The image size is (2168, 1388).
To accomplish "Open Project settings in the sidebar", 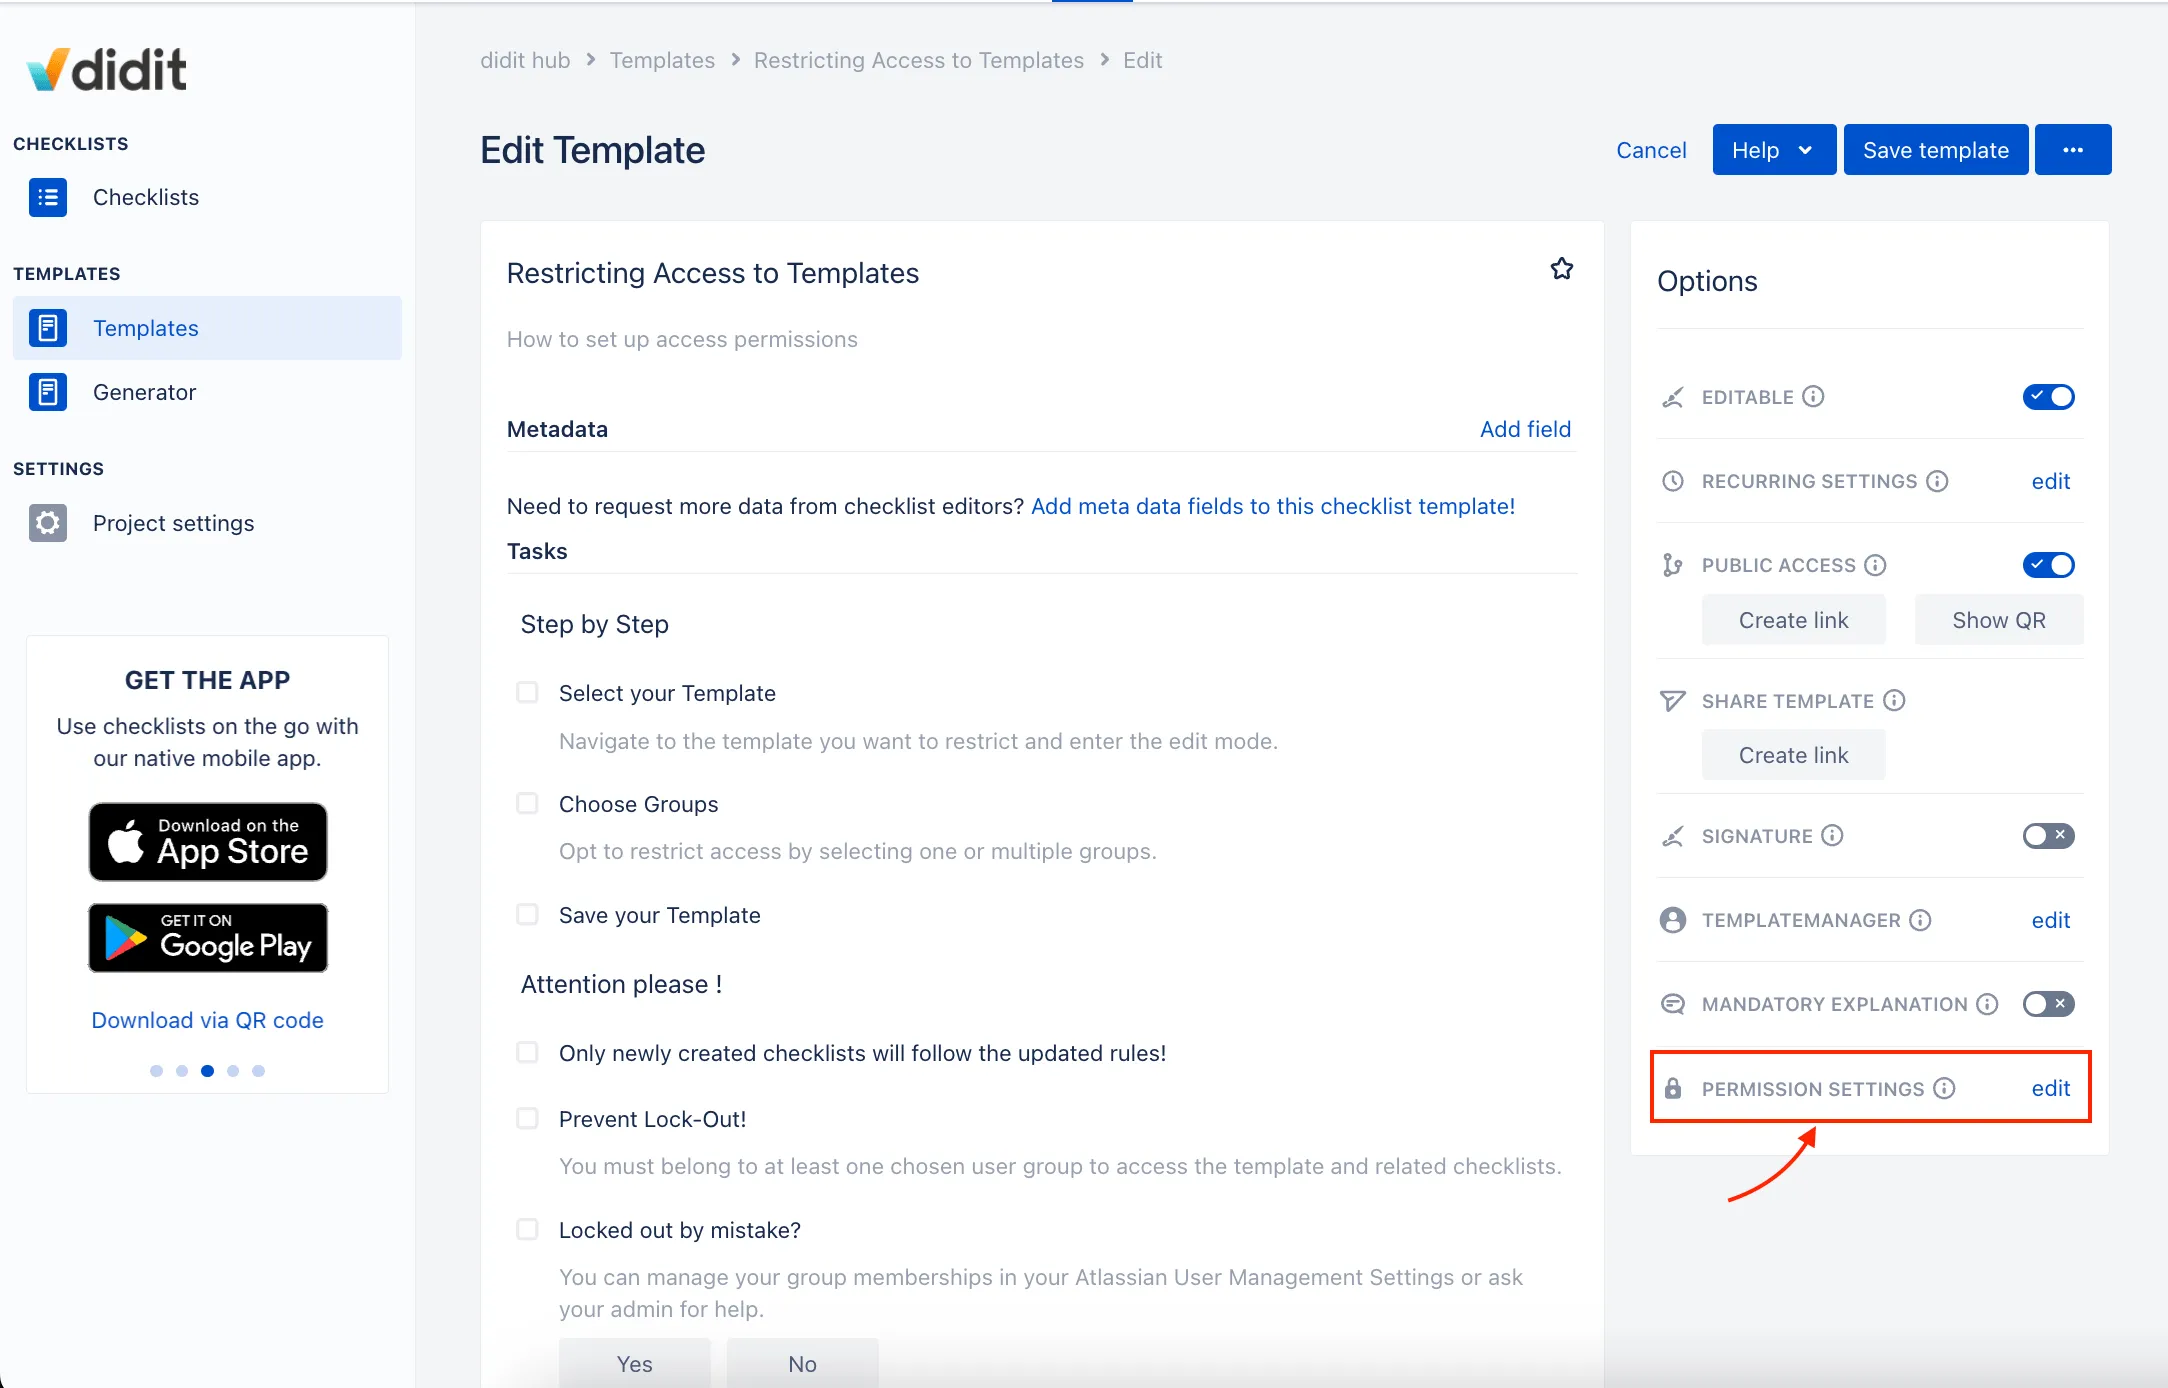I will click(x=207, y=523).
